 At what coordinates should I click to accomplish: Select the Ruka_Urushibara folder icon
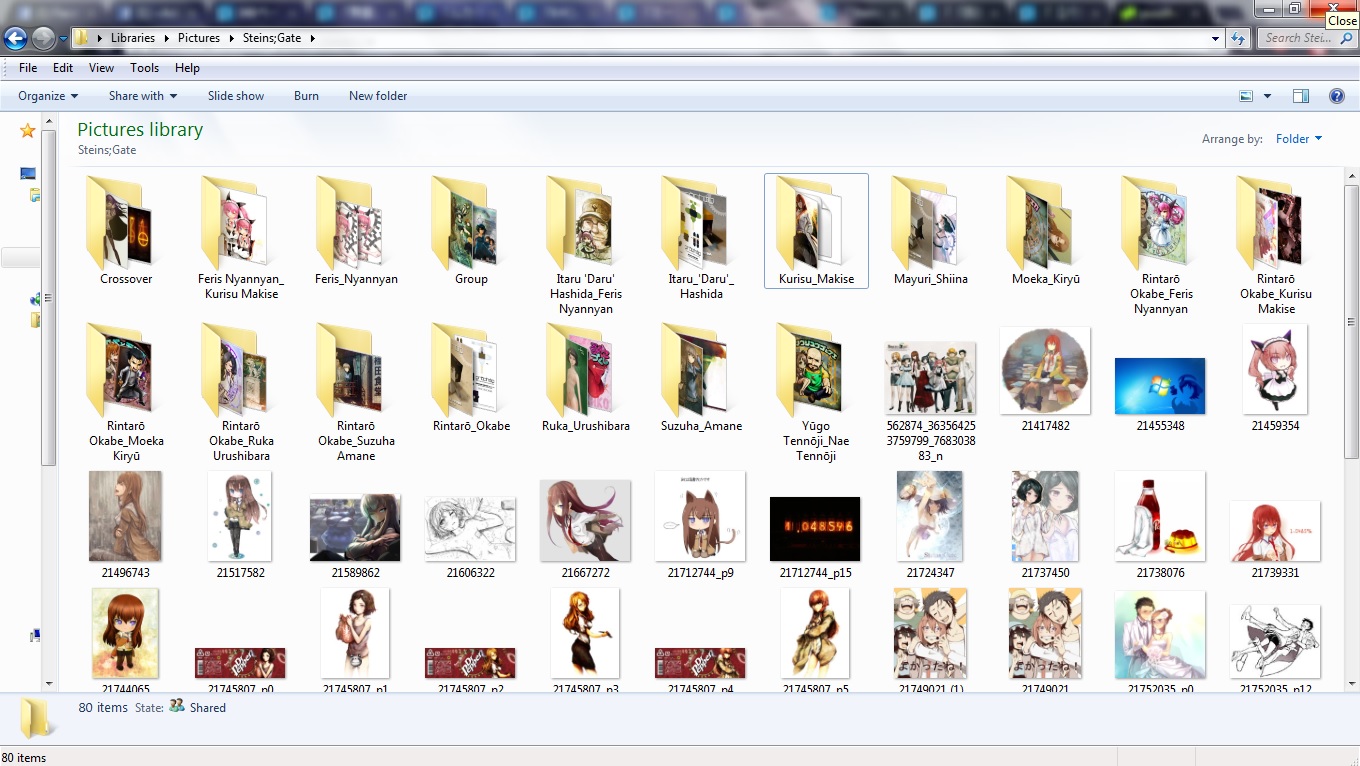pyautogui.click(x=579, y=369)
